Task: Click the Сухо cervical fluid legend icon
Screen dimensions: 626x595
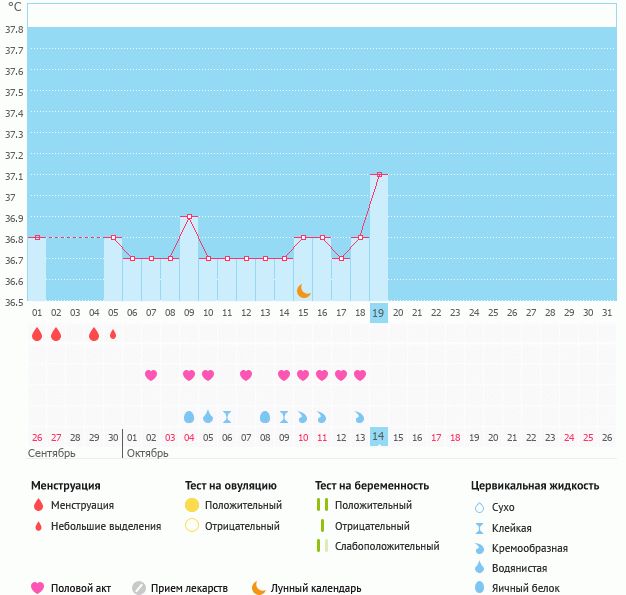Action: [x=479, y=508]
